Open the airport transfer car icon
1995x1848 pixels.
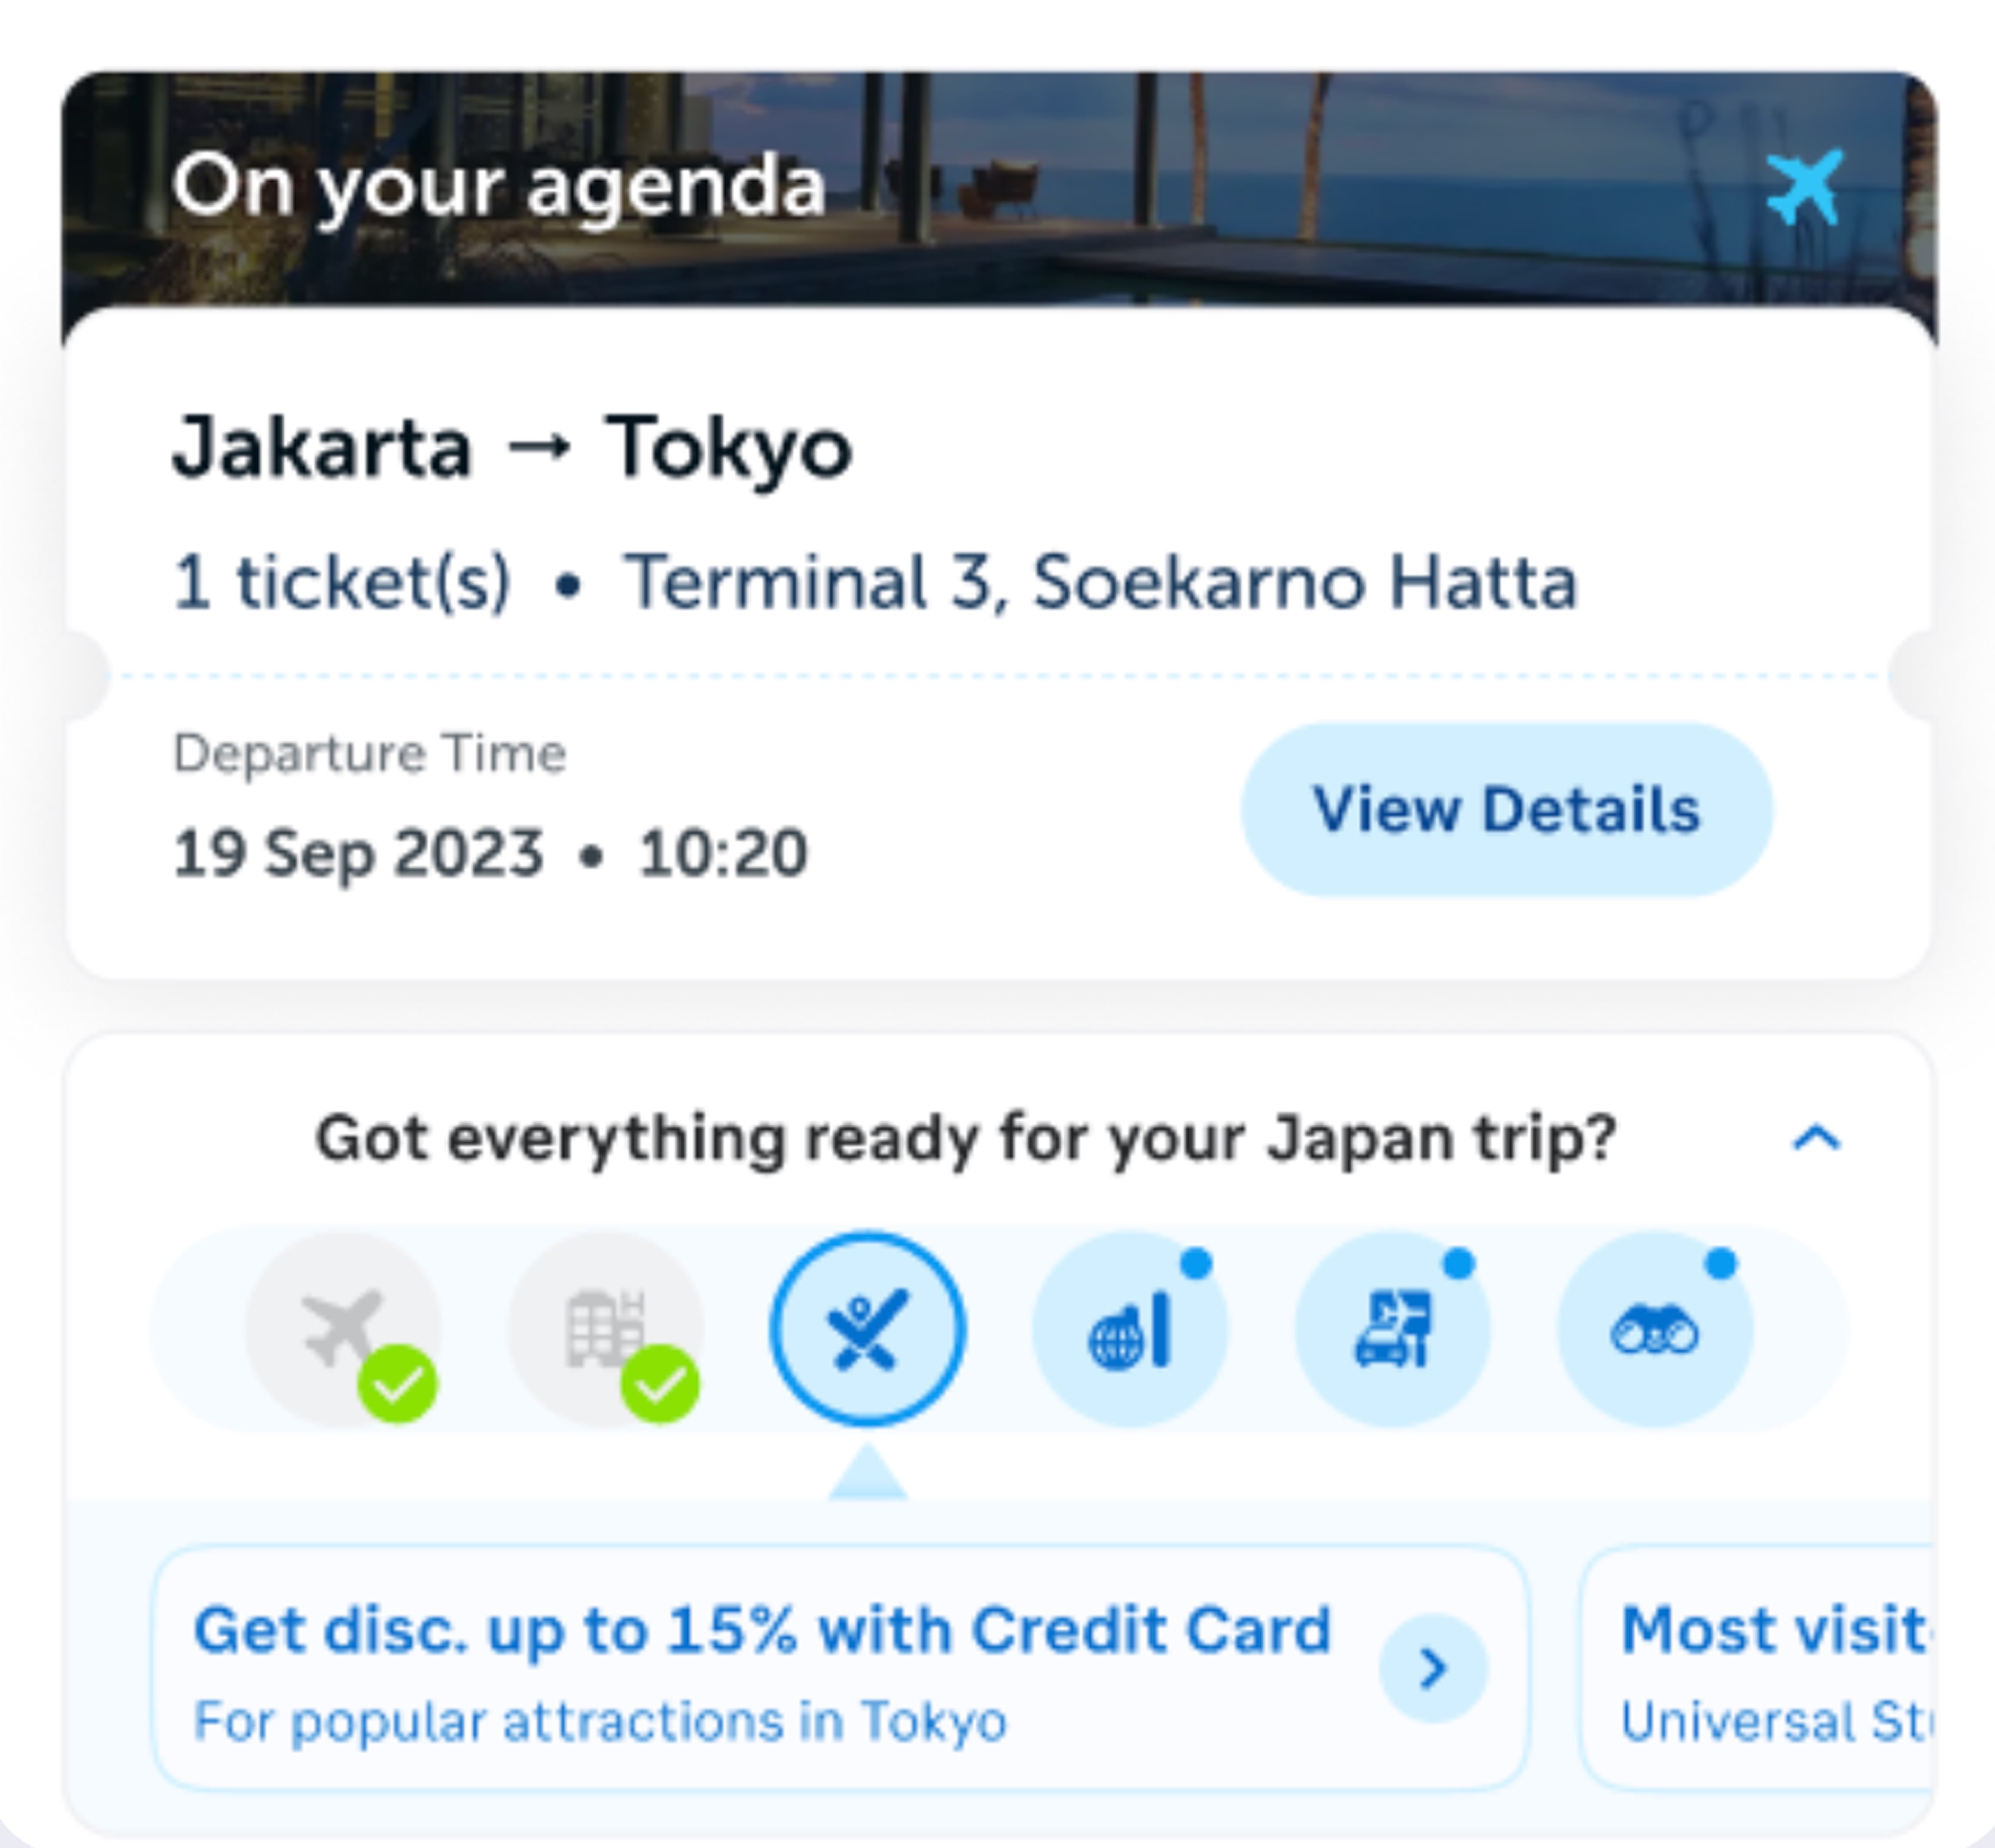1392,1329
